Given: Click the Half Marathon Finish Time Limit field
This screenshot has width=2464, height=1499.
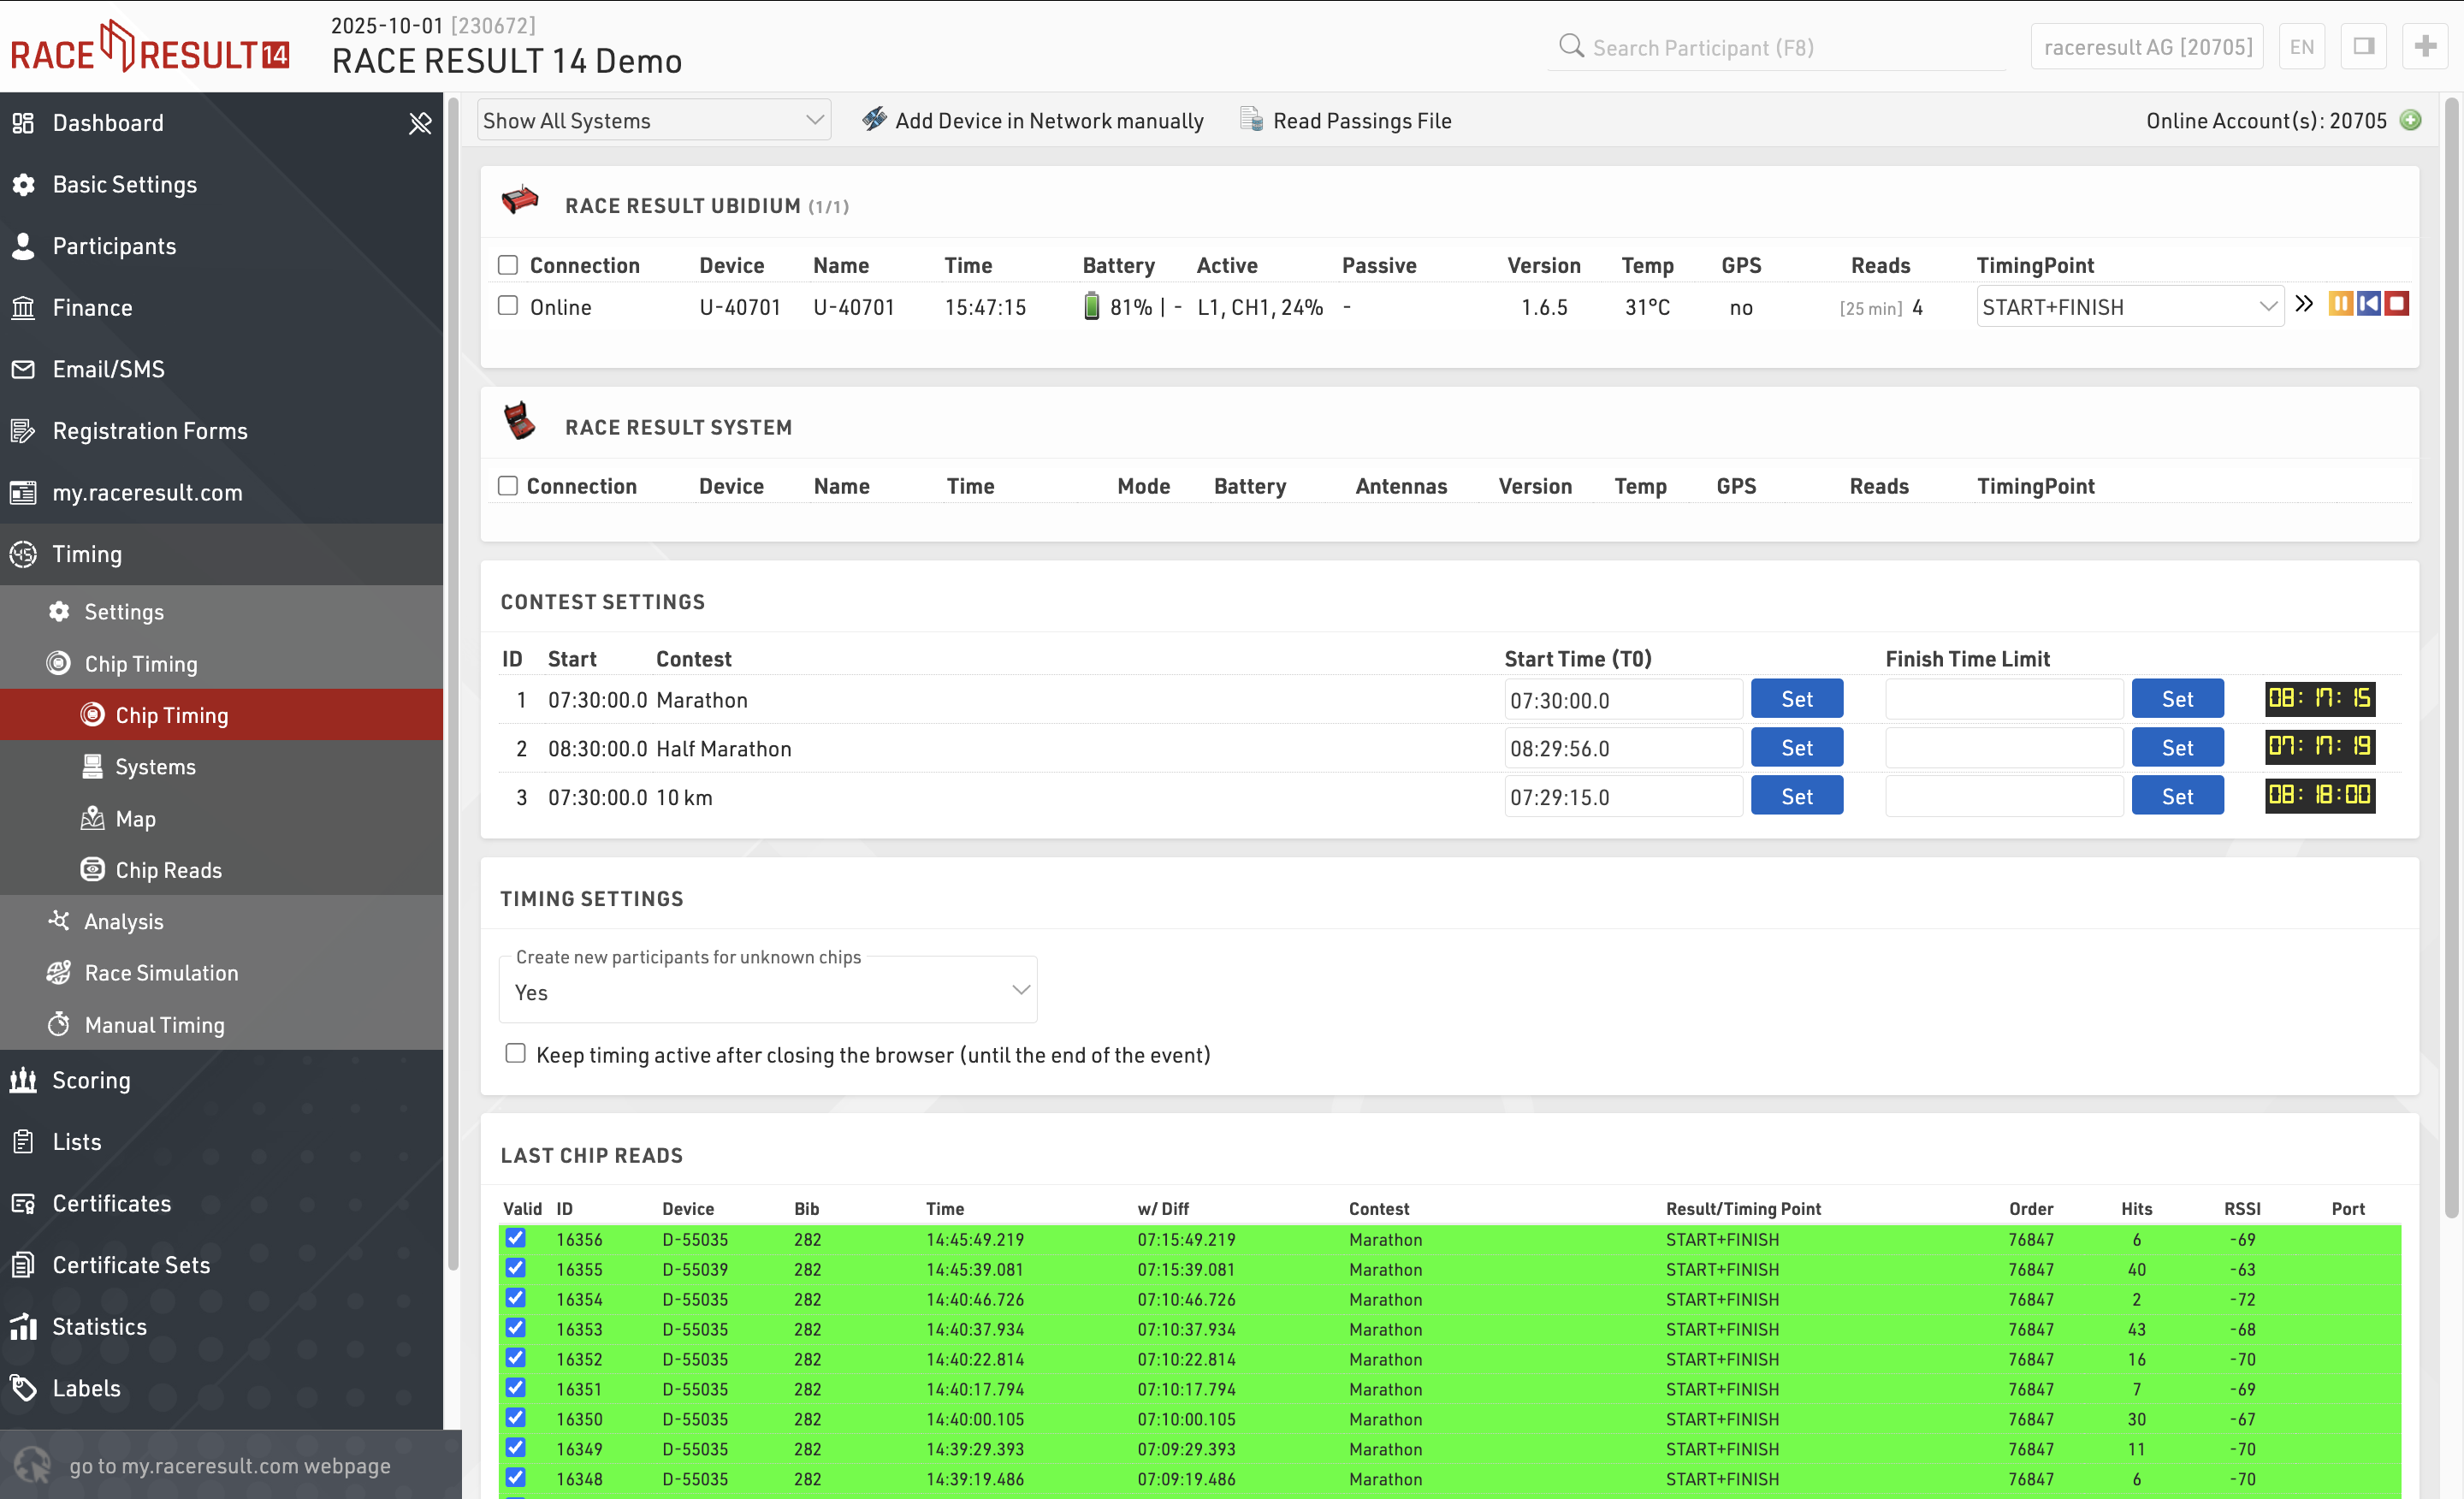Looking at the screenshot, I should 2003,748.
